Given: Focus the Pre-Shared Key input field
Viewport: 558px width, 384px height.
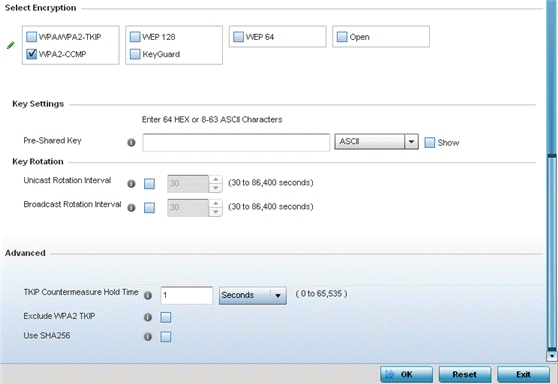Looking at the screenshot, I should click(x=236, y=143).
